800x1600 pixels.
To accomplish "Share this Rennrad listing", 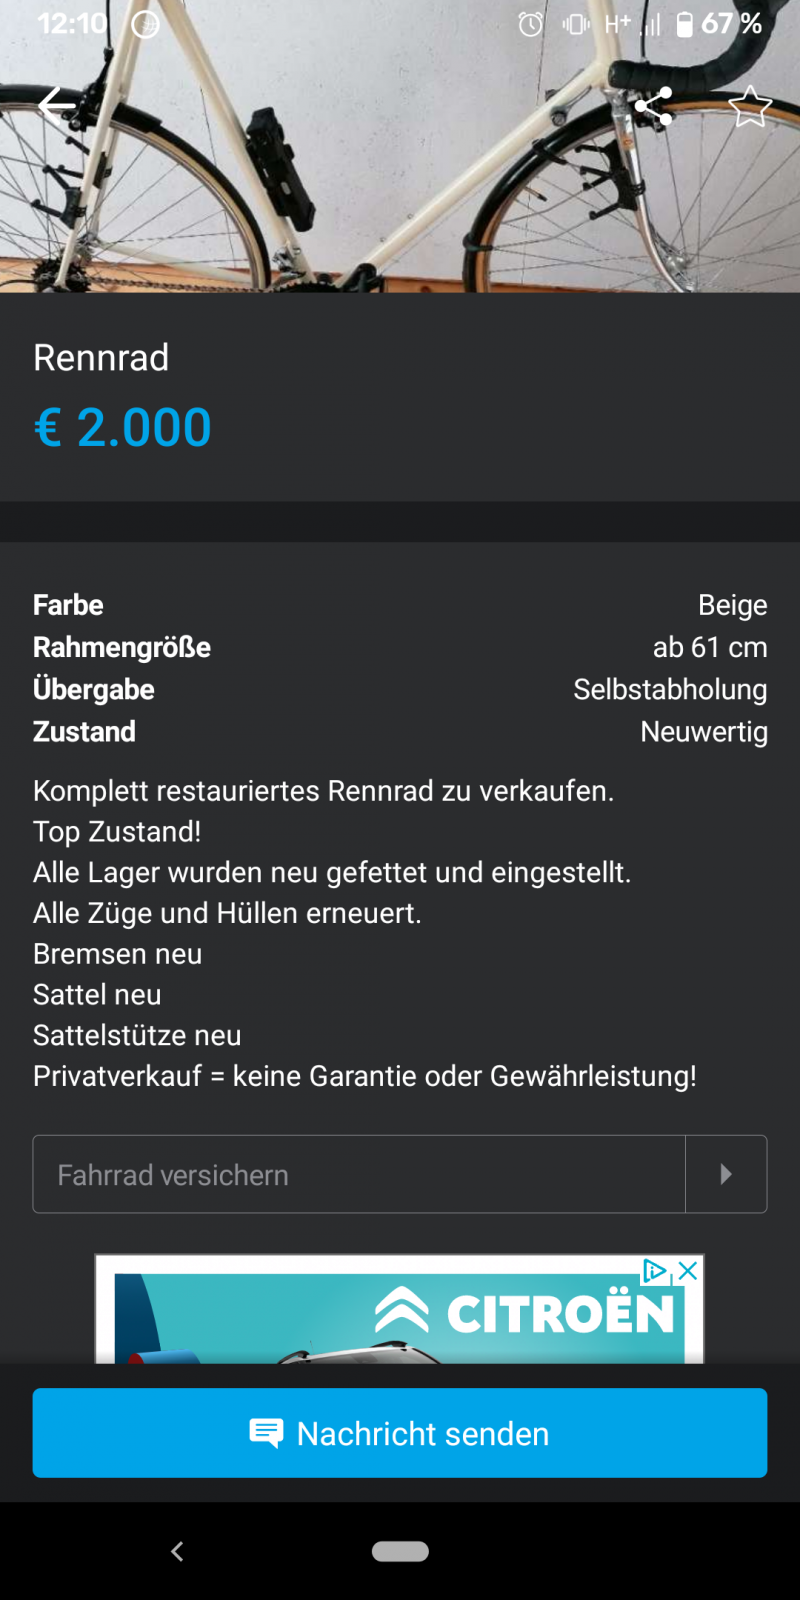I will (x=653, y=105).
